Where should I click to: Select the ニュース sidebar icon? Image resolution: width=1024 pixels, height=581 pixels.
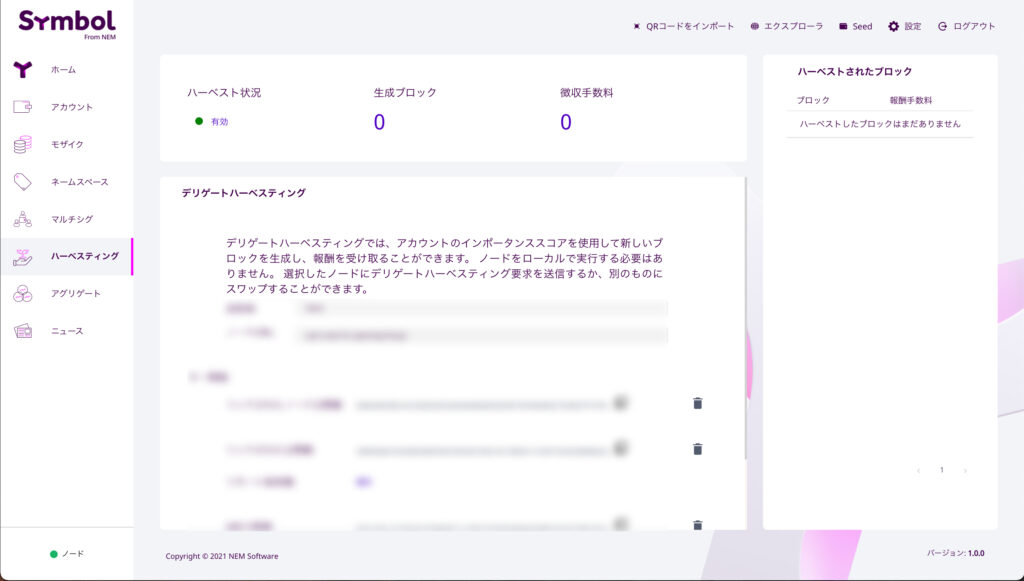coord(22,331)
